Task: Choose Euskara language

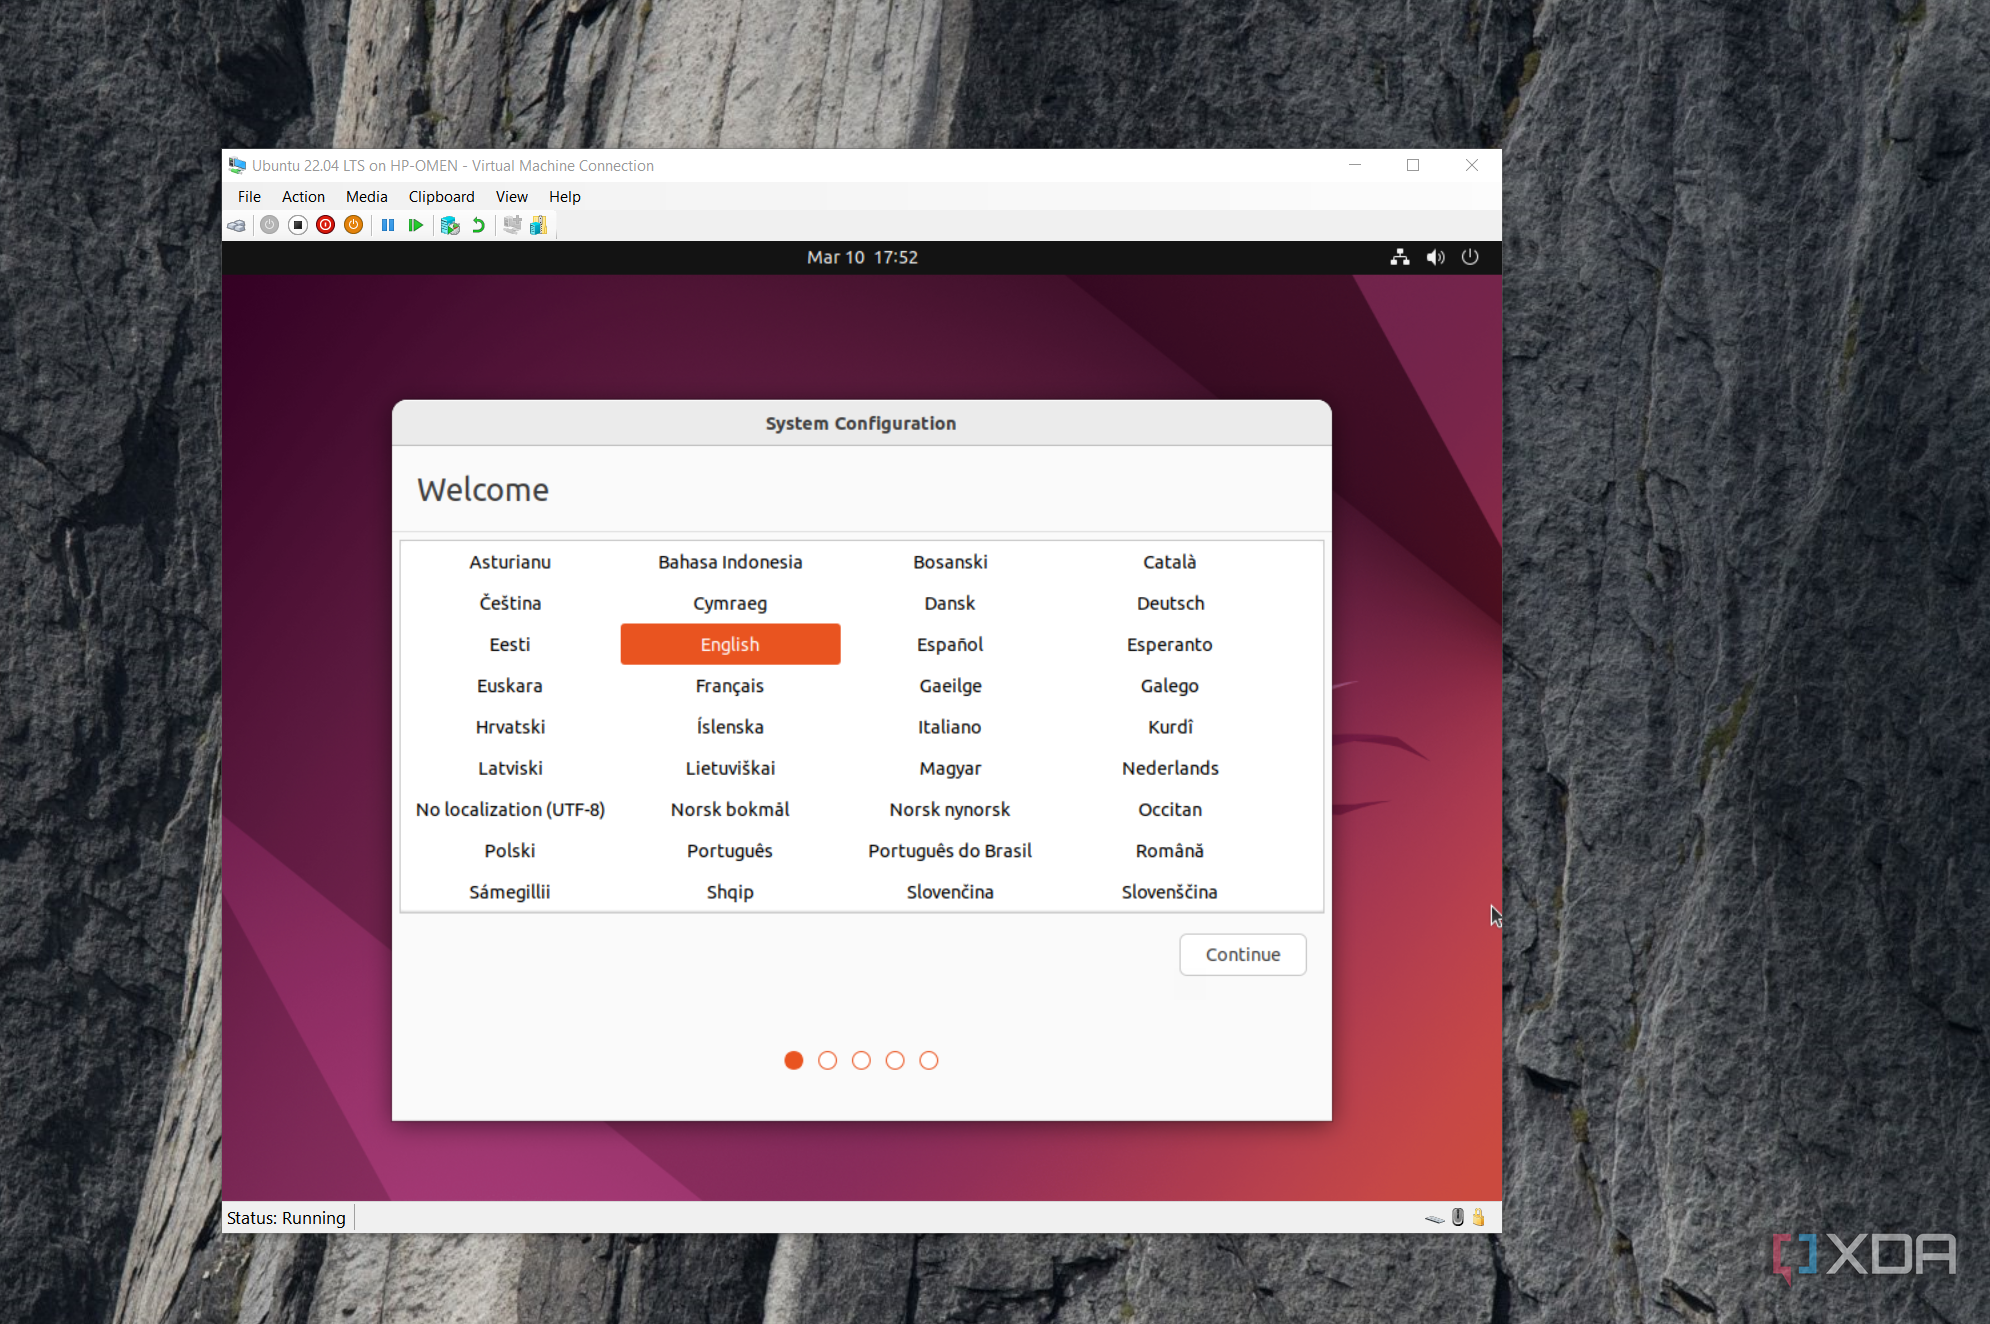Action: (x=510, y=686)
